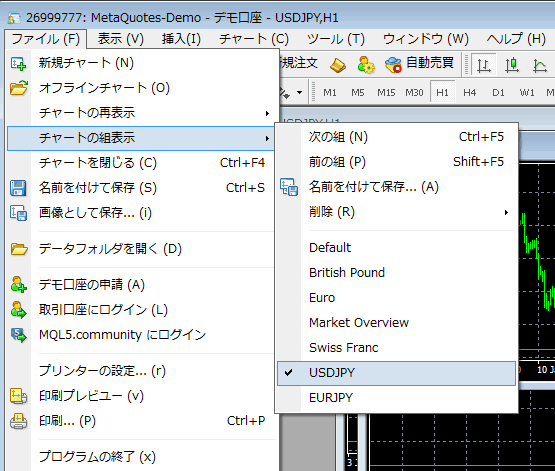Select the M1 timeframe
555x471 pixels.
[x=330, y=93]
